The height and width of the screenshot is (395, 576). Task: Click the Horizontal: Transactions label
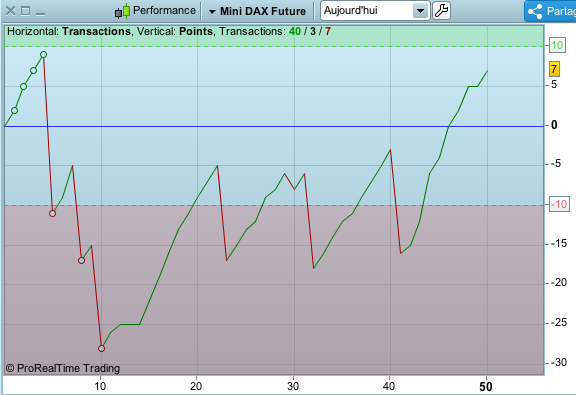pos(69,32)
